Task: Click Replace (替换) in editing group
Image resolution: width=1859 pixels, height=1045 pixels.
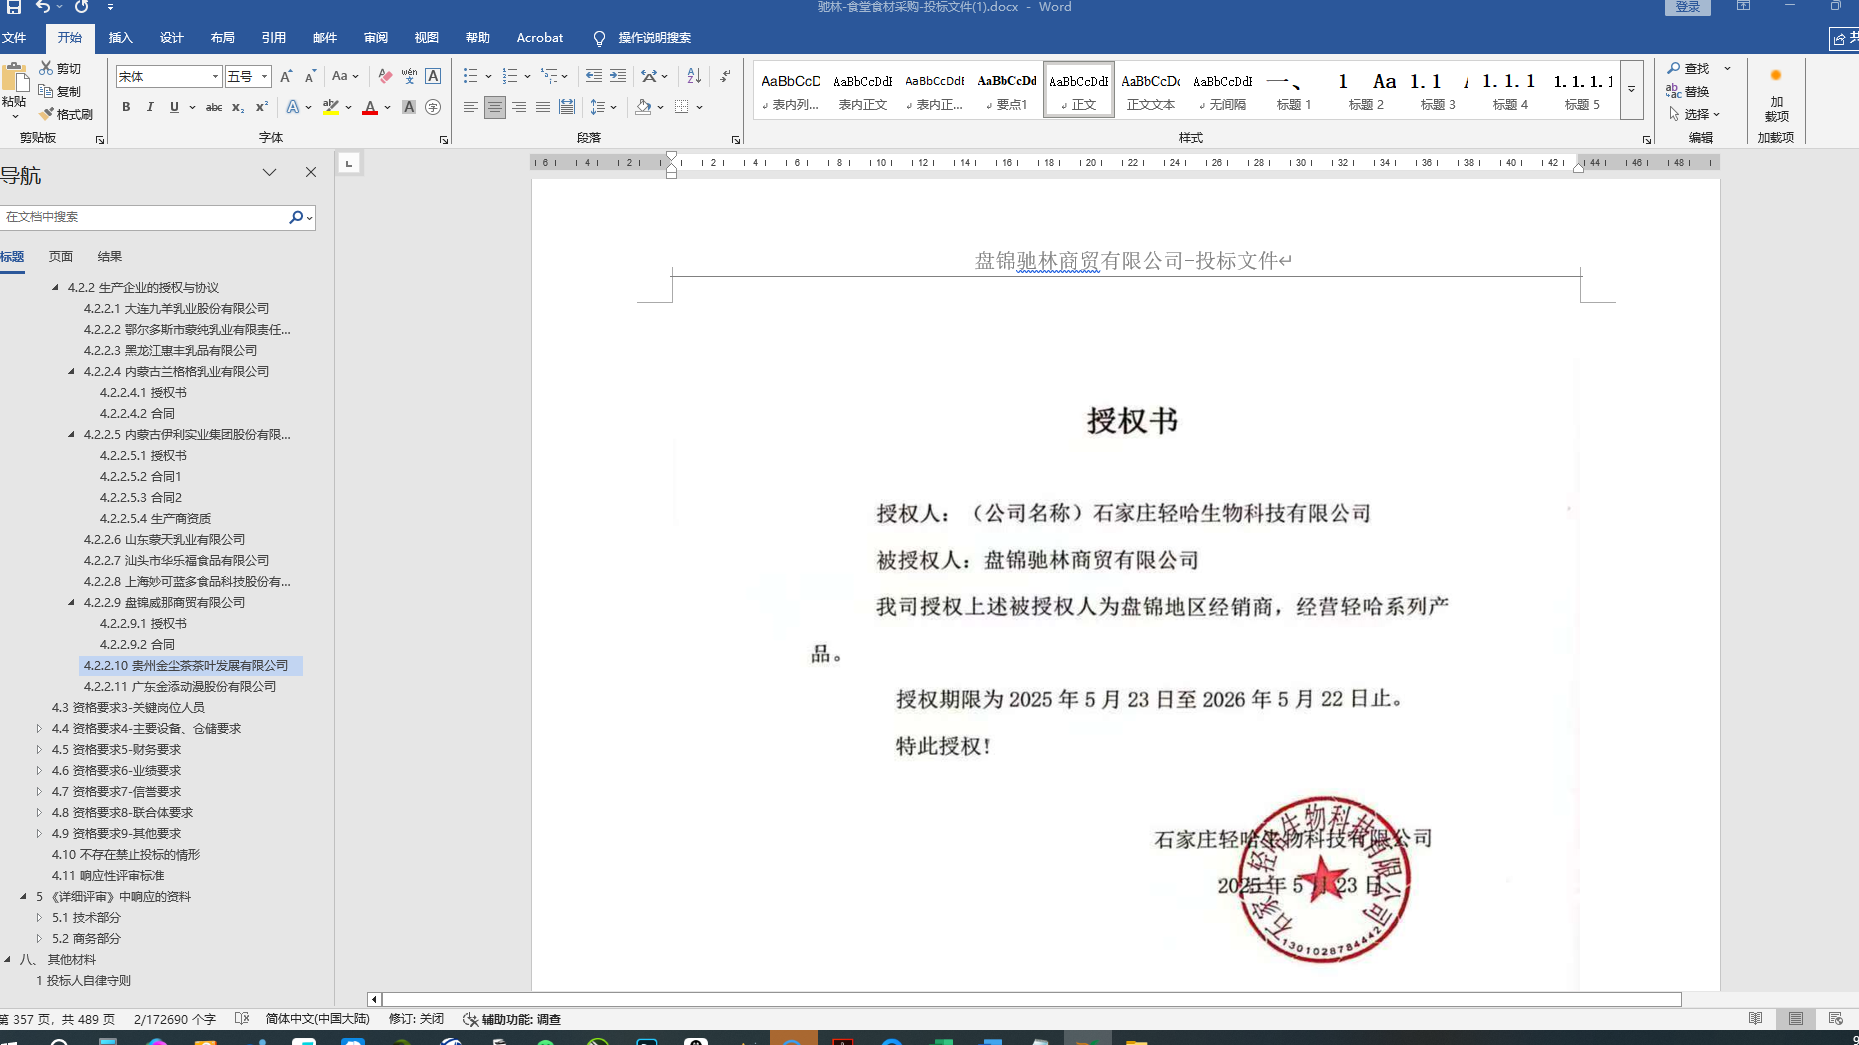Action: pos(1688,91)
